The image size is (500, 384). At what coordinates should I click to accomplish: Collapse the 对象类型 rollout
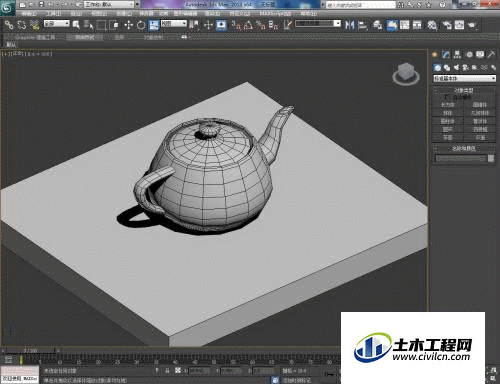click(464, 90)
